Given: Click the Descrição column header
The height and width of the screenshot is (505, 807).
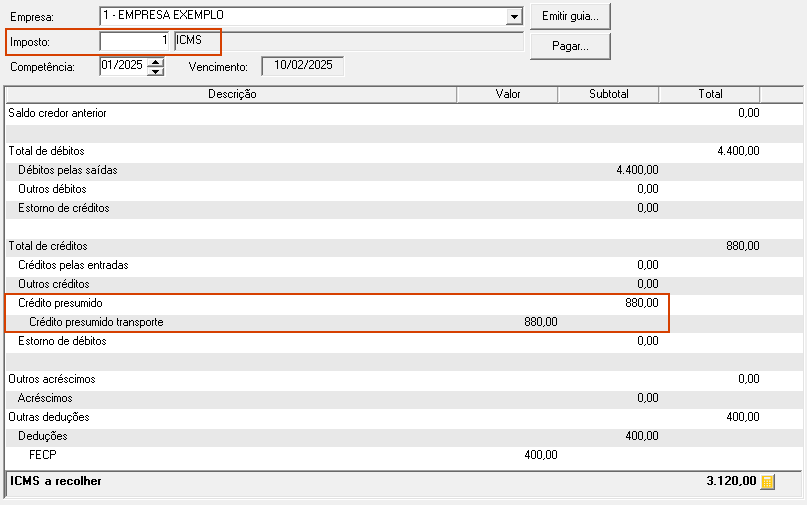Looking at the screenshot, I should tap(232, 94).
